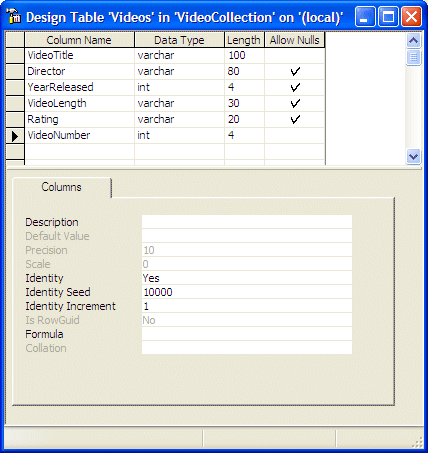This screenshot has width=428, height=453.
Task: Click the scroll up arrow in the column grid
Action: click(x=413, y=41)
